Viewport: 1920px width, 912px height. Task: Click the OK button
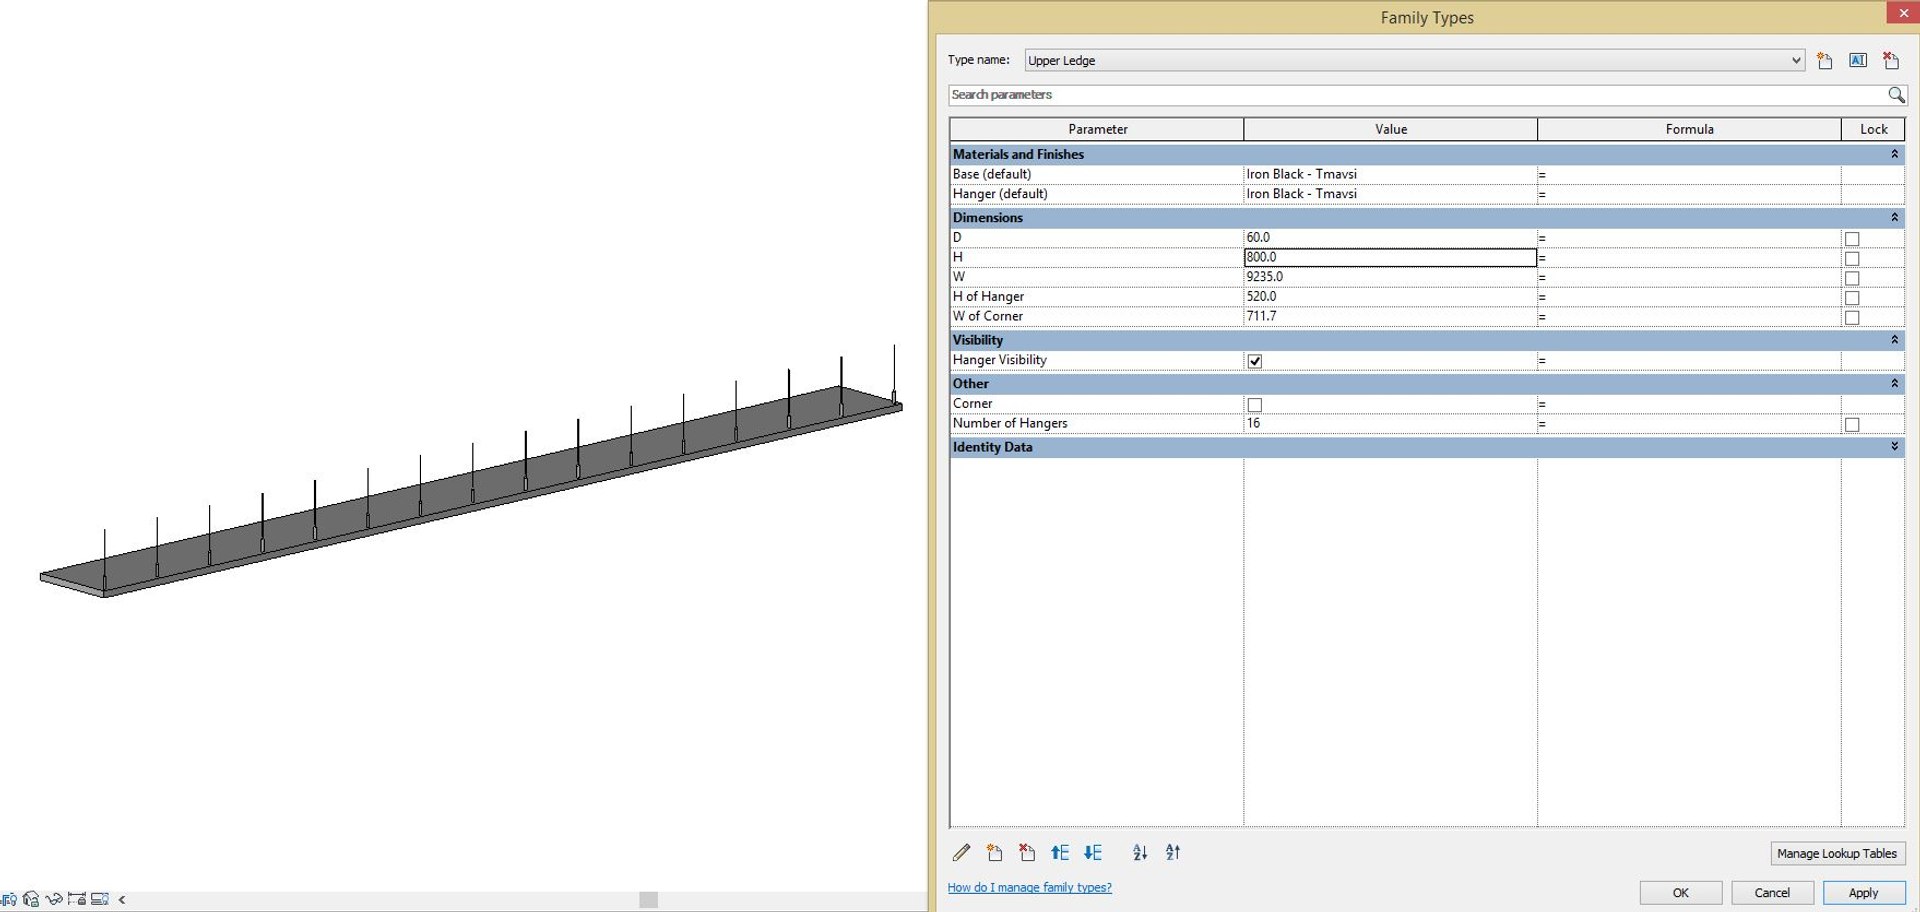(x=1681, y=893)
